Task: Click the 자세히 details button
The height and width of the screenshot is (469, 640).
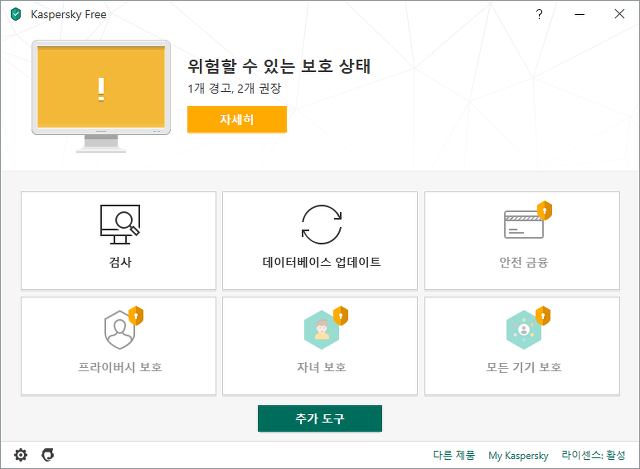Action: (x=237, y=119)
